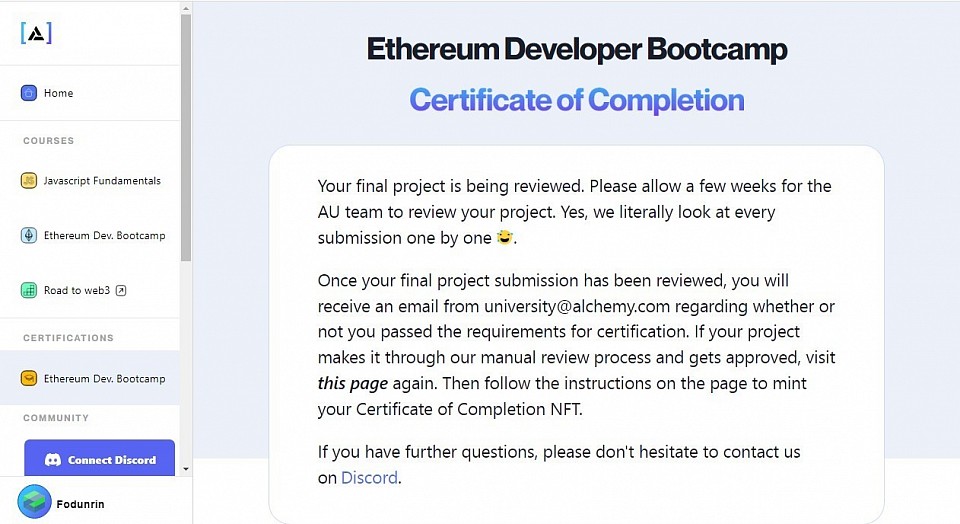Image resolution: width=960 pixels, height=524 pixels.
Task: Click the Discord link in the text
Action: click(x=369, y=477)
